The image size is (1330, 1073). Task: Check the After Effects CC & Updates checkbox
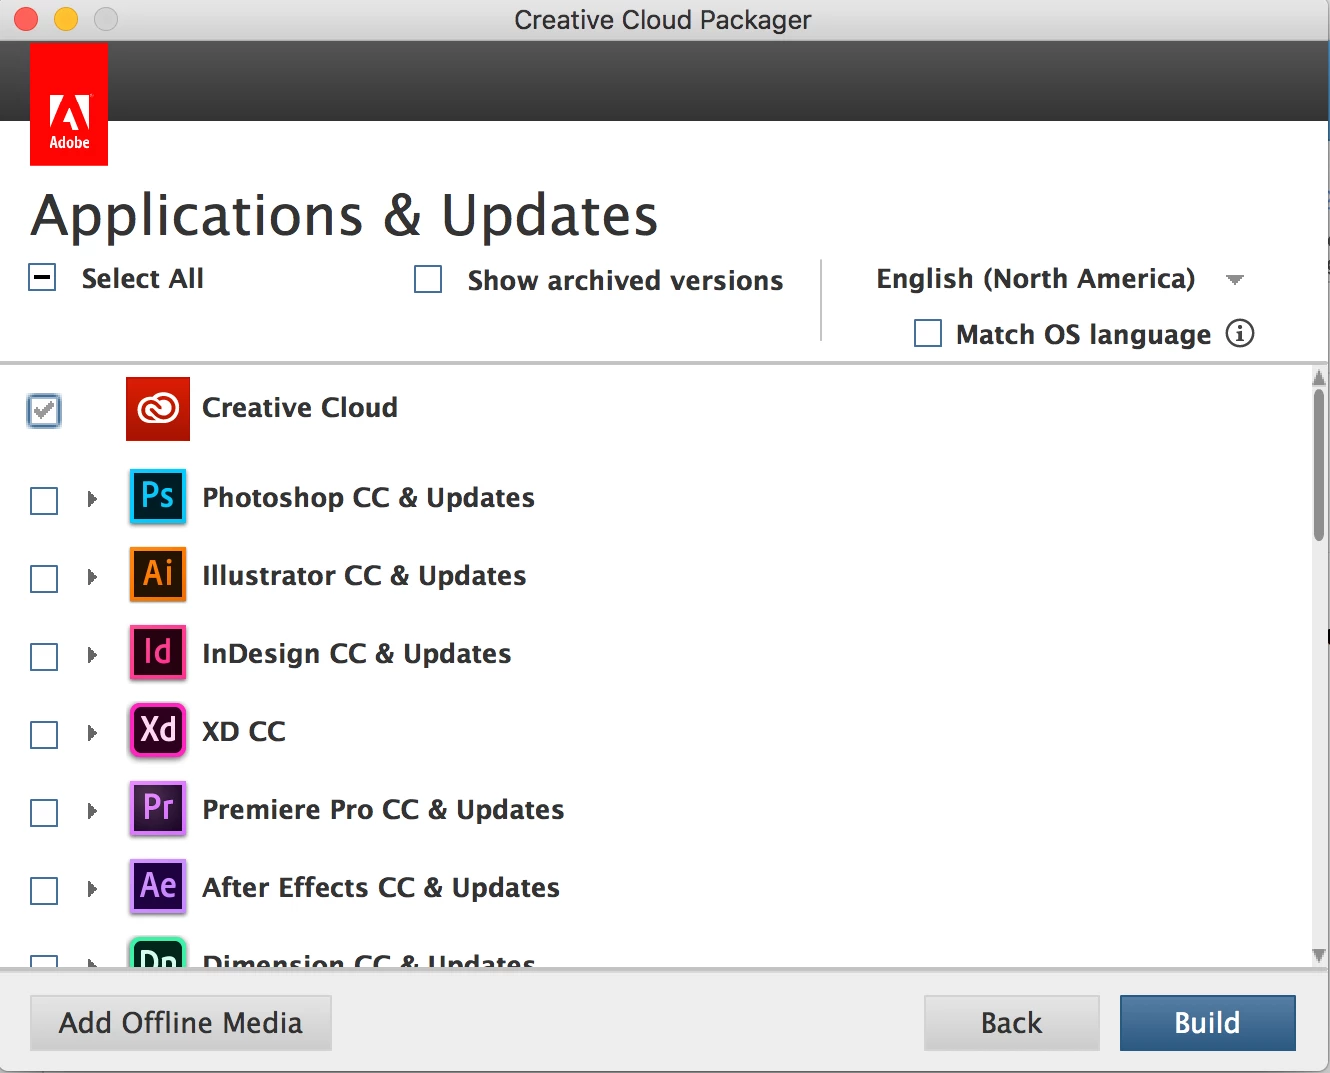point(44,890)
